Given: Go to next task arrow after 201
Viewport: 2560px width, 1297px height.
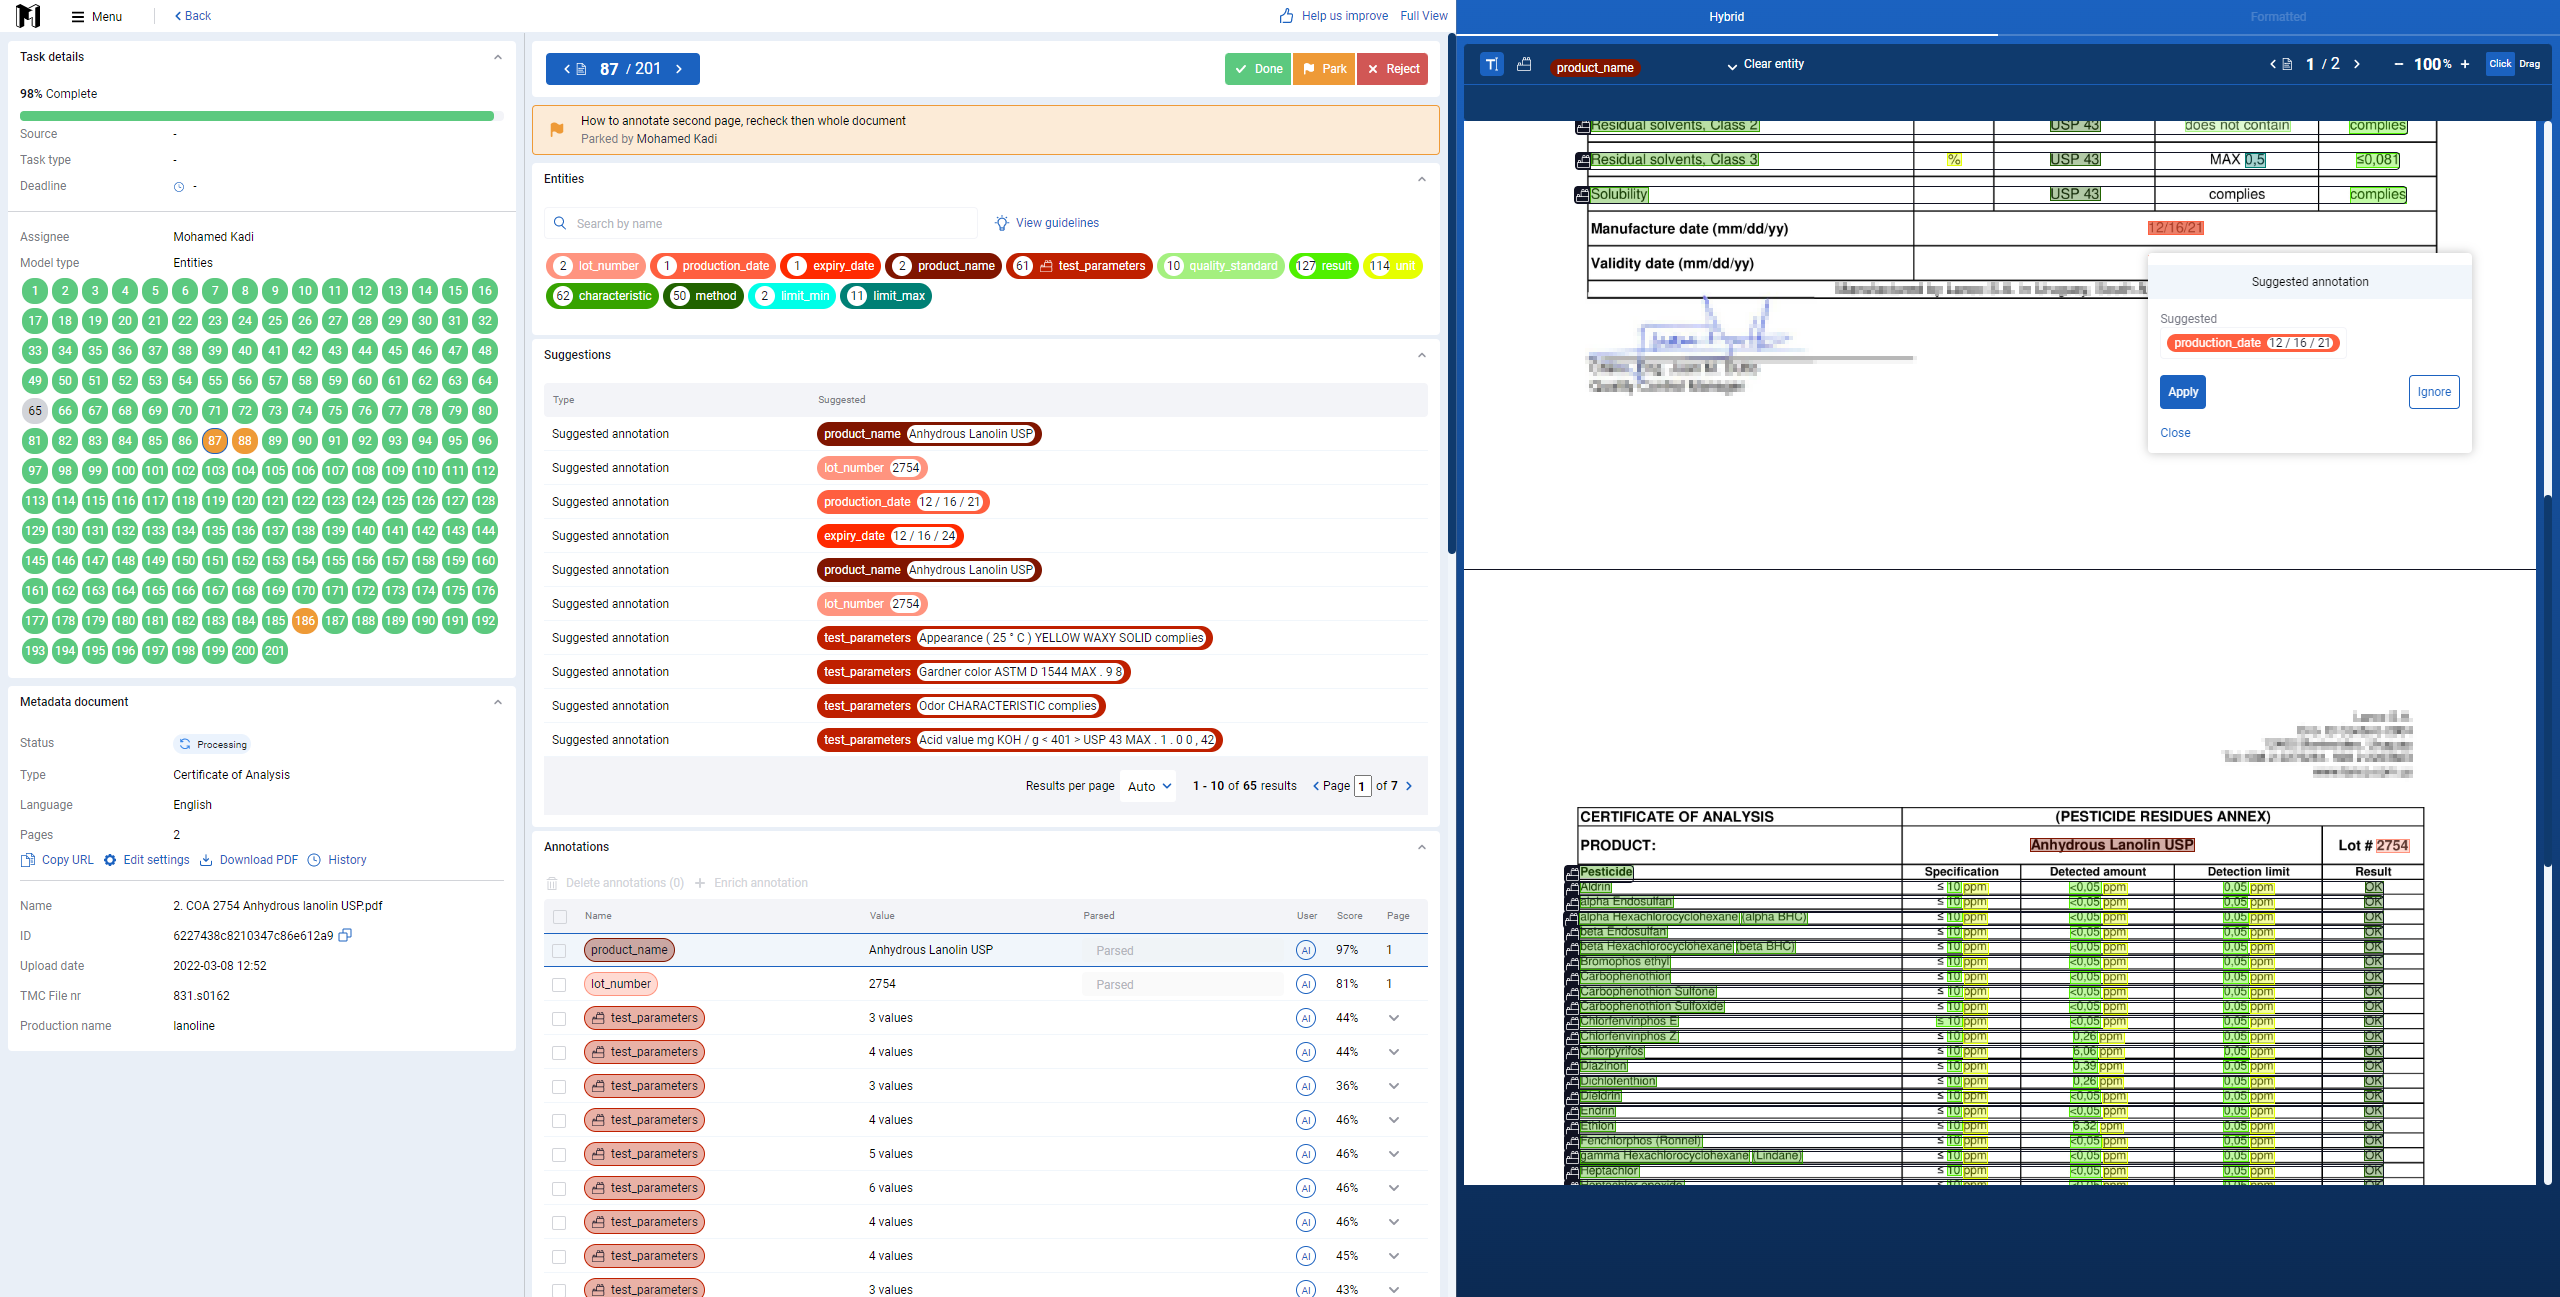Looking at the screenshot, I should [x=679, y=69].
